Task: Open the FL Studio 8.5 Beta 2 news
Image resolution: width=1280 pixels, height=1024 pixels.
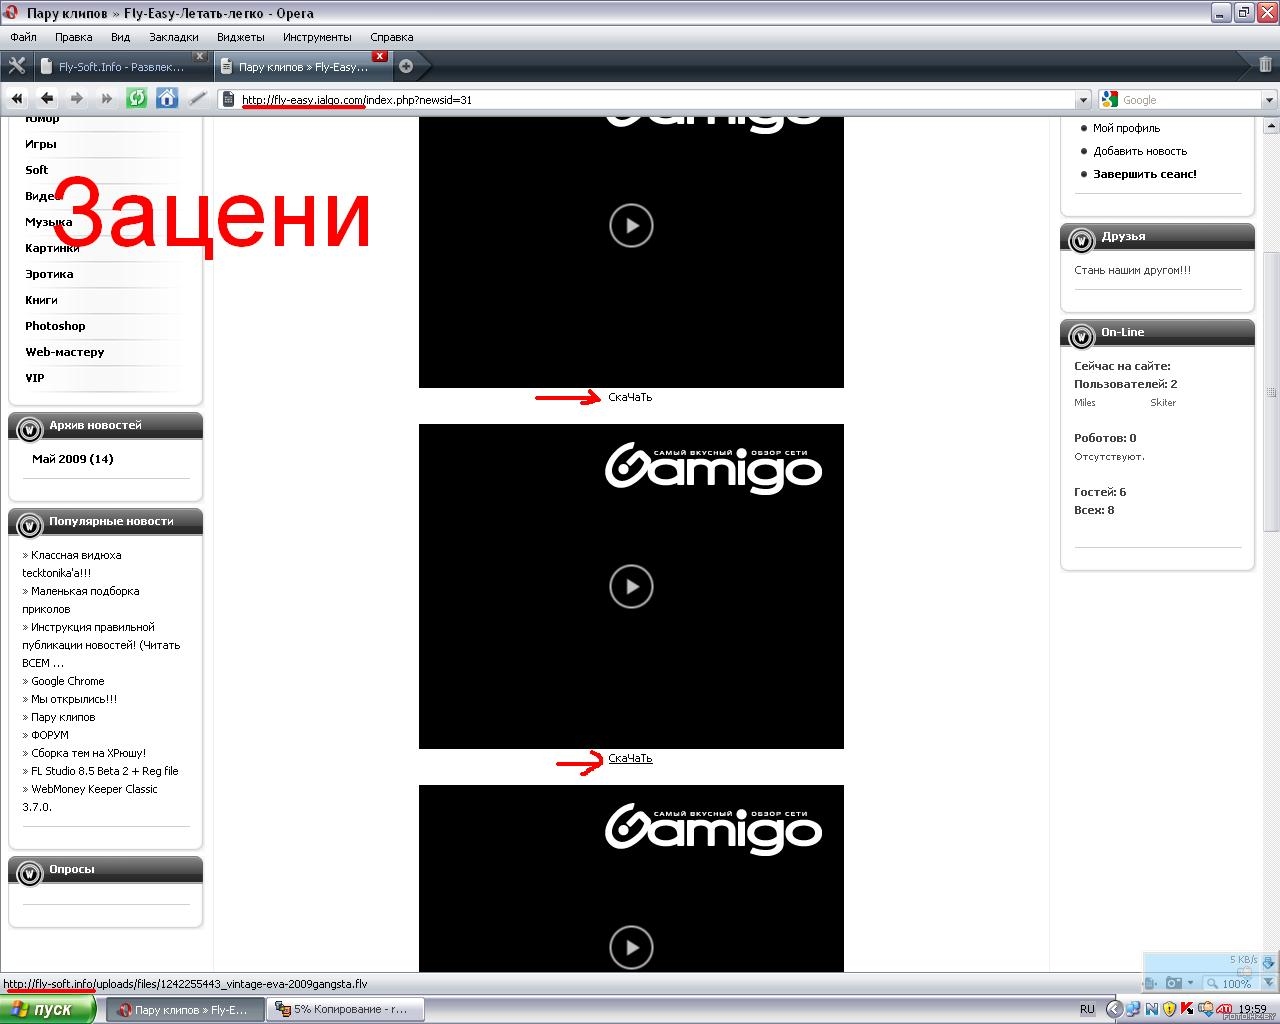Action: click(x=105, y=771)
